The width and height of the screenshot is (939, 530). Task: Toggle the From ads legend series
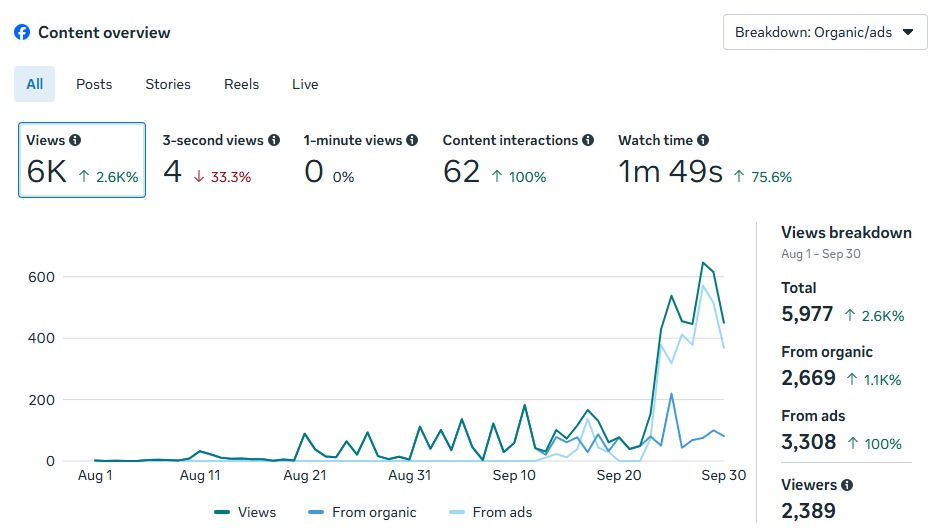point(490,512)
